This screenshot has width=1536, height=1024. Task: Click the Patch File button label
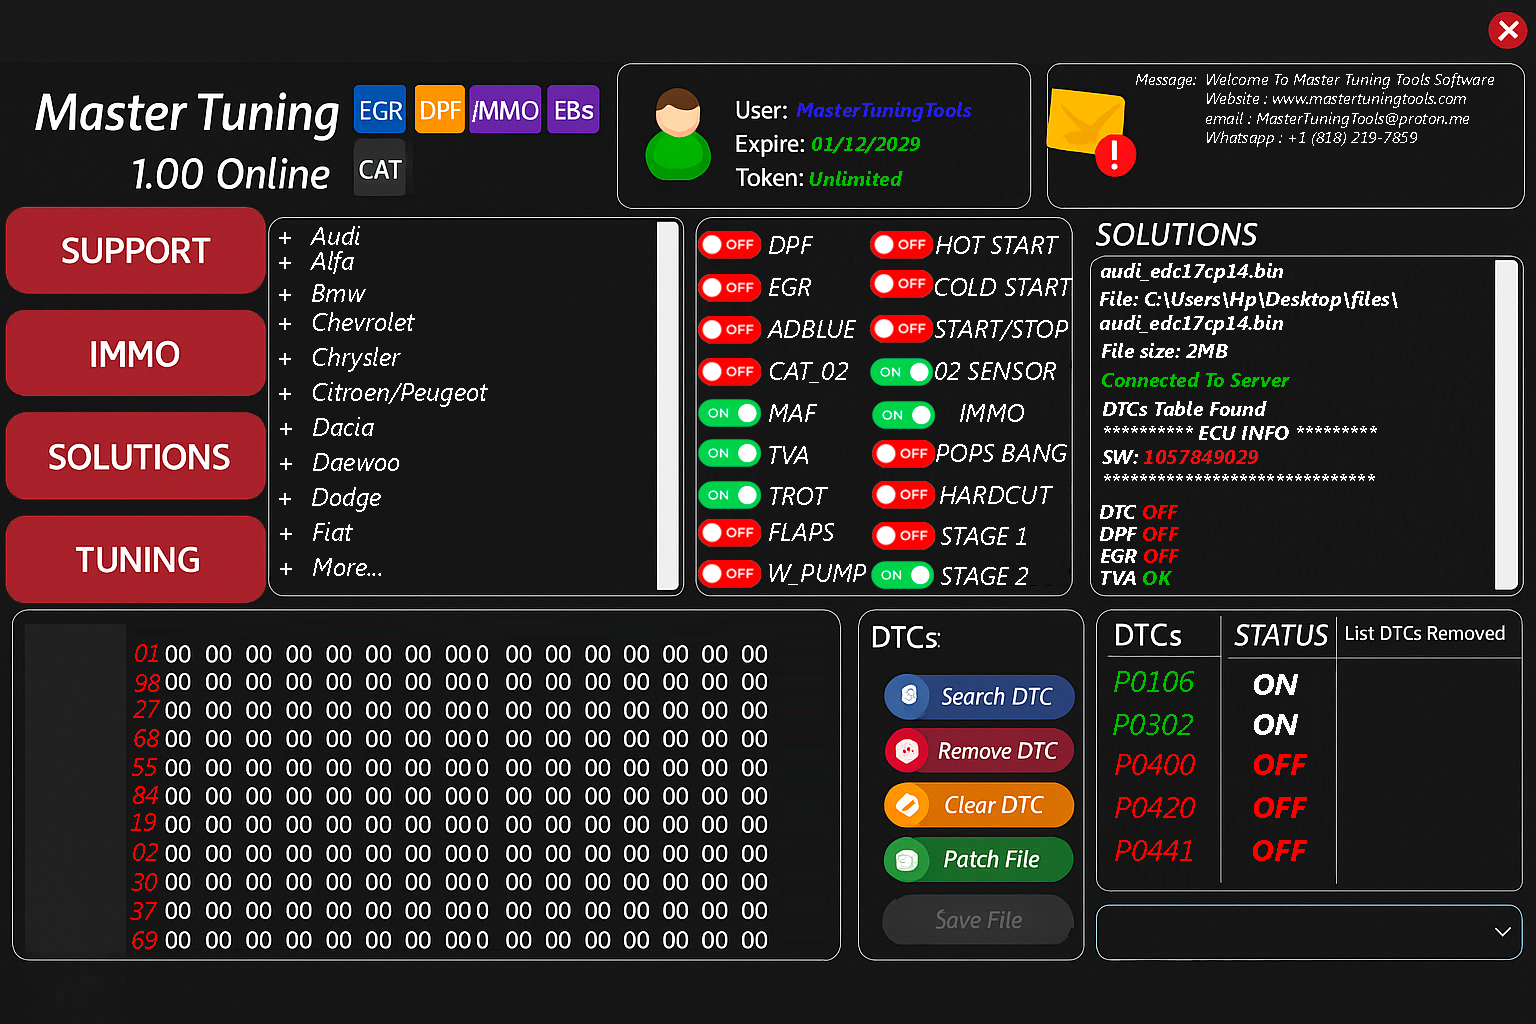coord(991,859)
